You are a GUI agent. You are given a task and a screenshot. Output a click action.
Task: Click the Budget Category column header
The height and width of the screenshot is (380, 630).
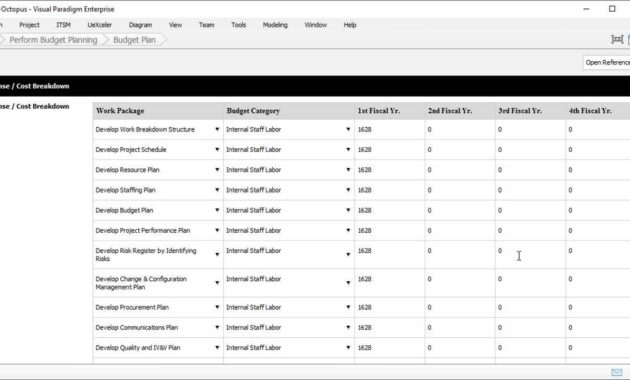pos(289,111)
